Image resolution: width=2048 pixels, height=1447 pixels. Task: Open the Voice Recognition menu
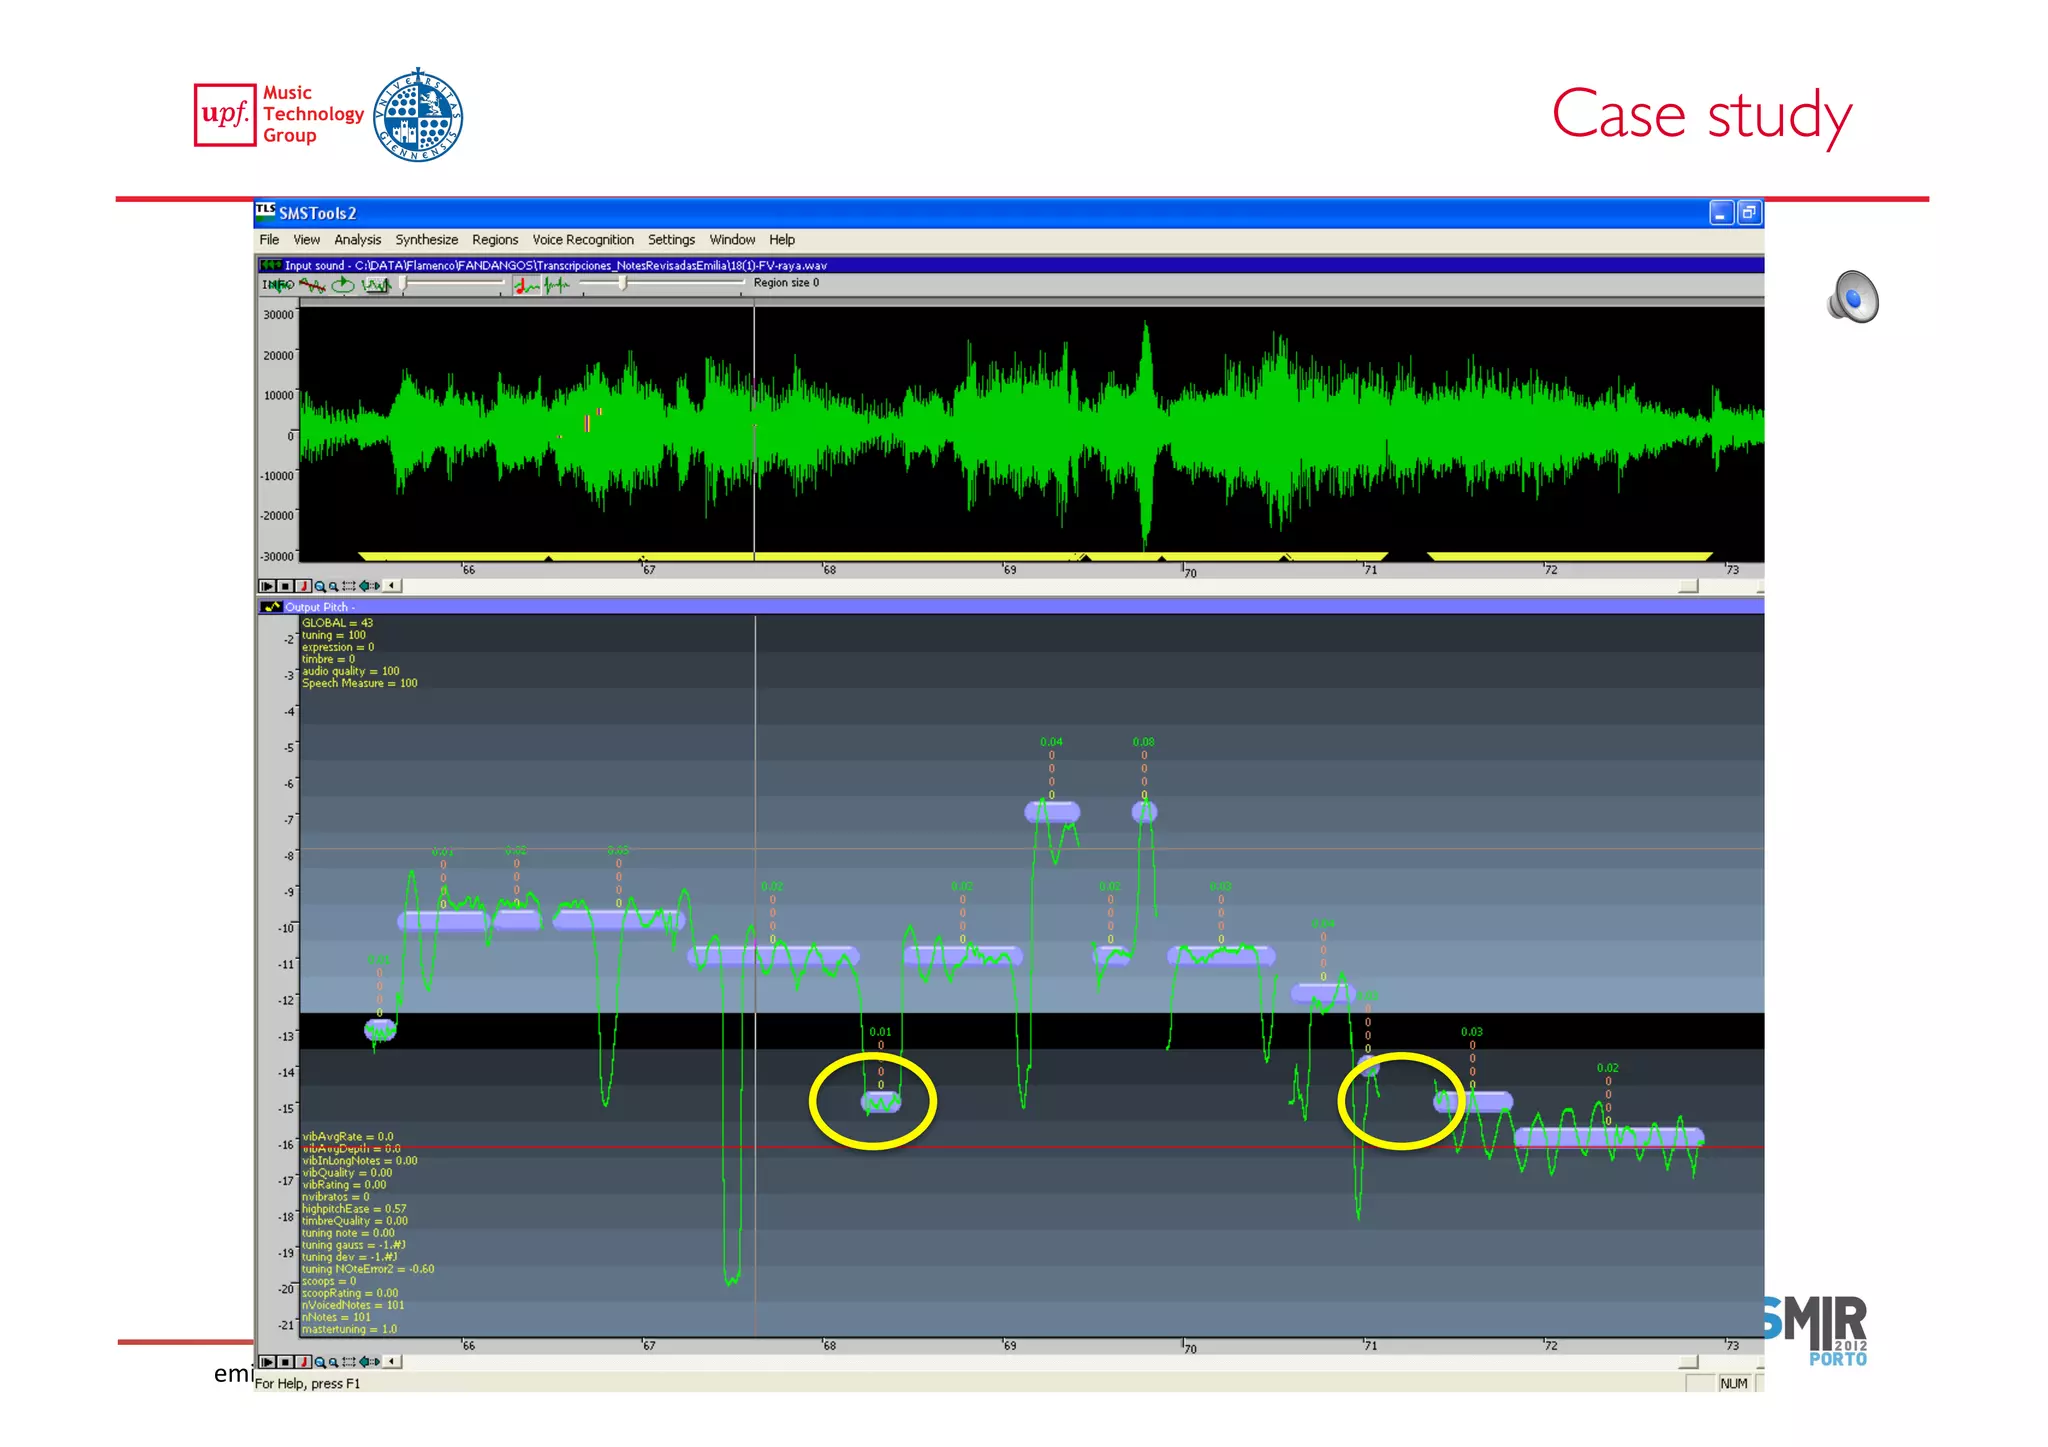[583, 240]
